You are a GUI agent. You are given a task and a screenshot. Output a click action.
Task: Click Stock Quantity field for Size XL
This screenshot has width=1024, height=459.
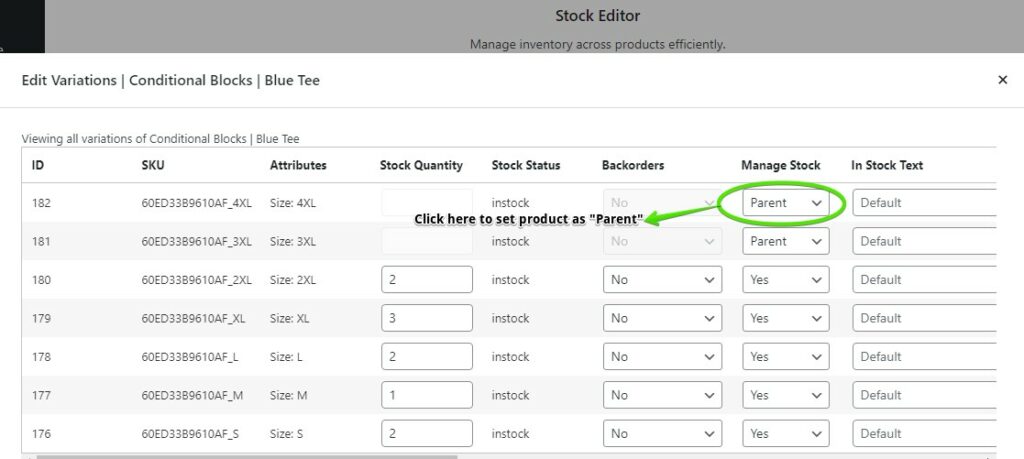pos(426,319)
